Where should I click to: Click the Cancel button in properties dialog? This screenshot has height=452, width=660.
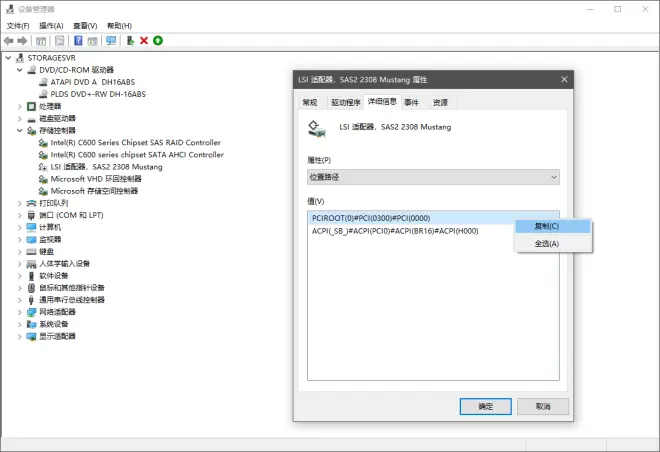pos(543,407)
